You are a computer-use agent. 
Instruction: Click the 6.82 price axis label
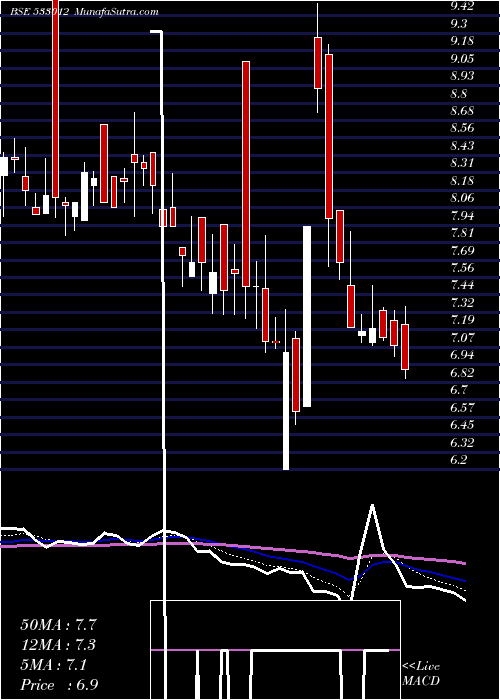tap(462, 372)
